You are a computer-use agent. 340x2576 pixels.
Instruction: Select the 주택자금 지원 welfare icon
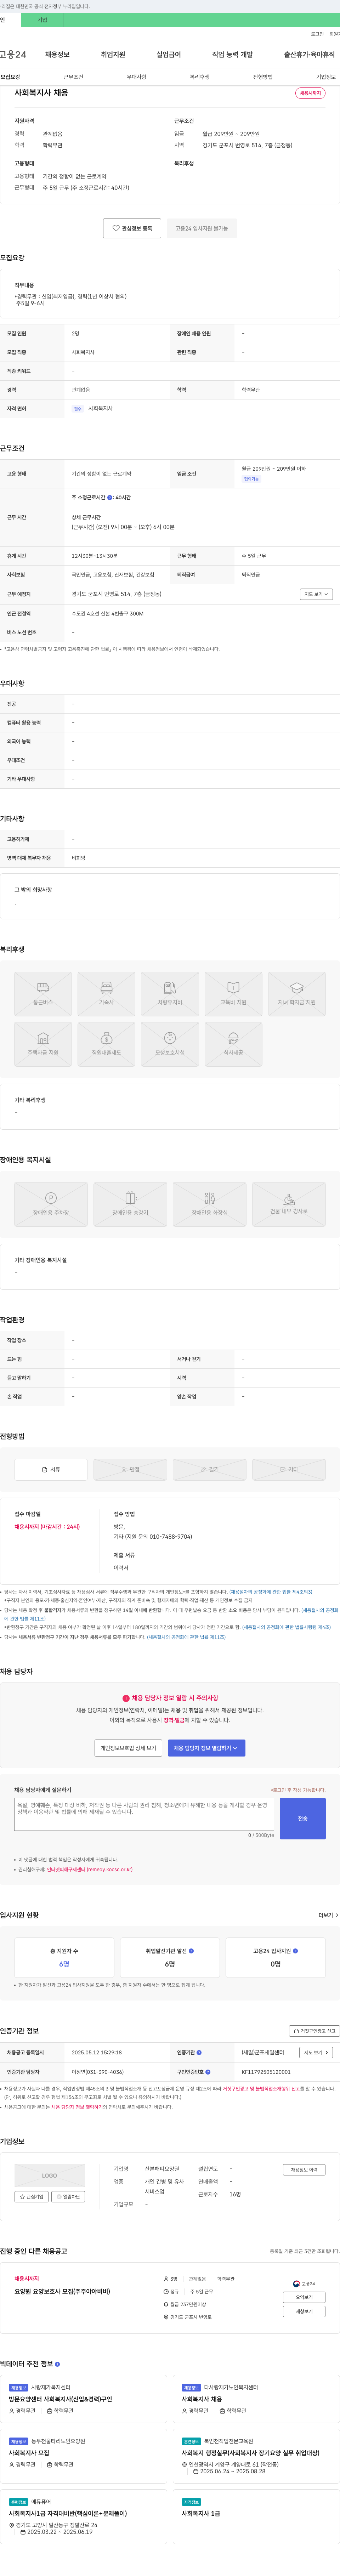[43, 1044]
